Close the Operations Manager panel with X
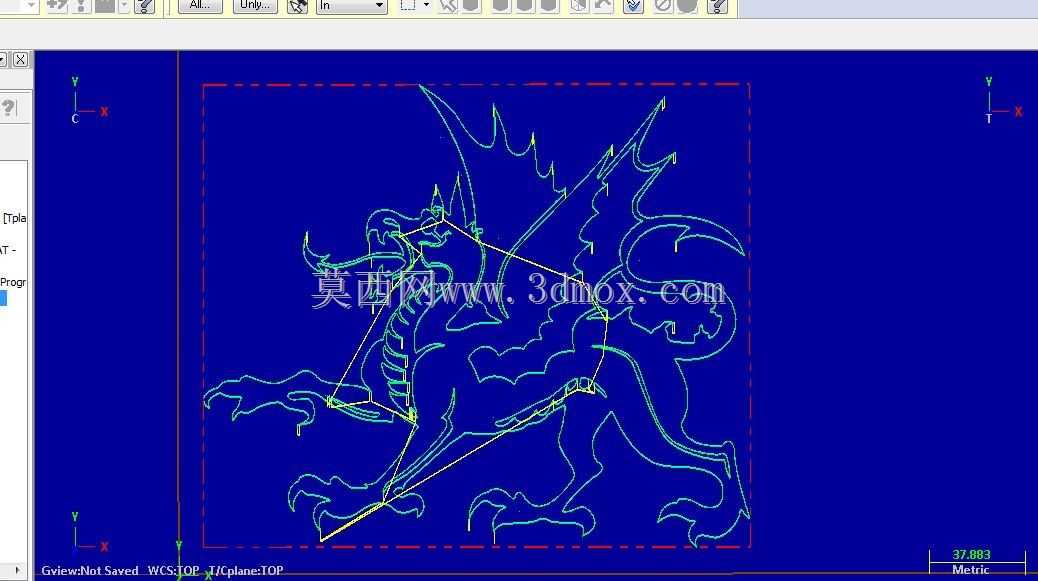Viewport: 1038px width, 581px height. point(21,60)
